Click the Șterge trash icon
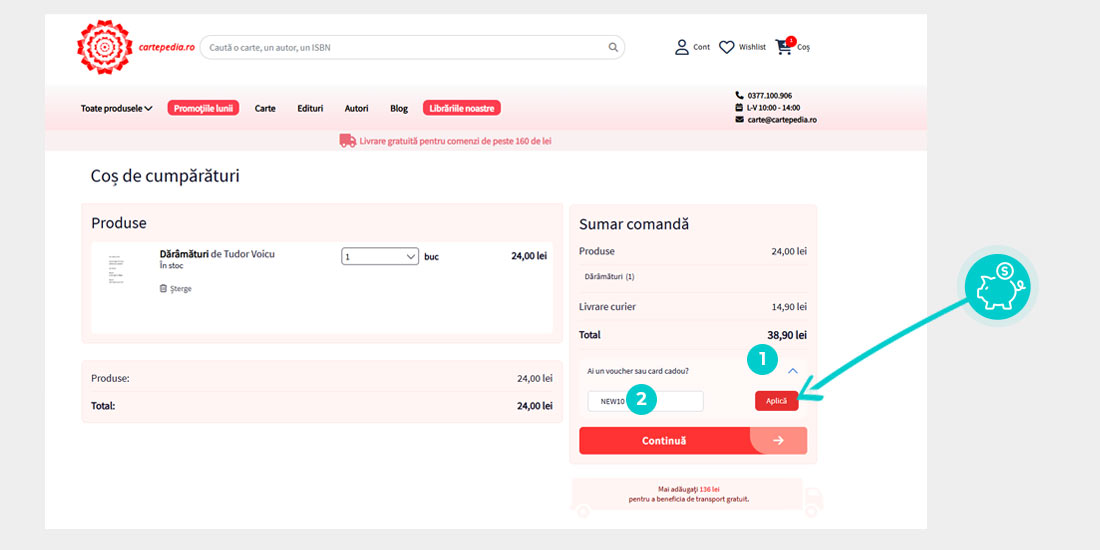Screen dimensions: 1100x550 point(163,289)
